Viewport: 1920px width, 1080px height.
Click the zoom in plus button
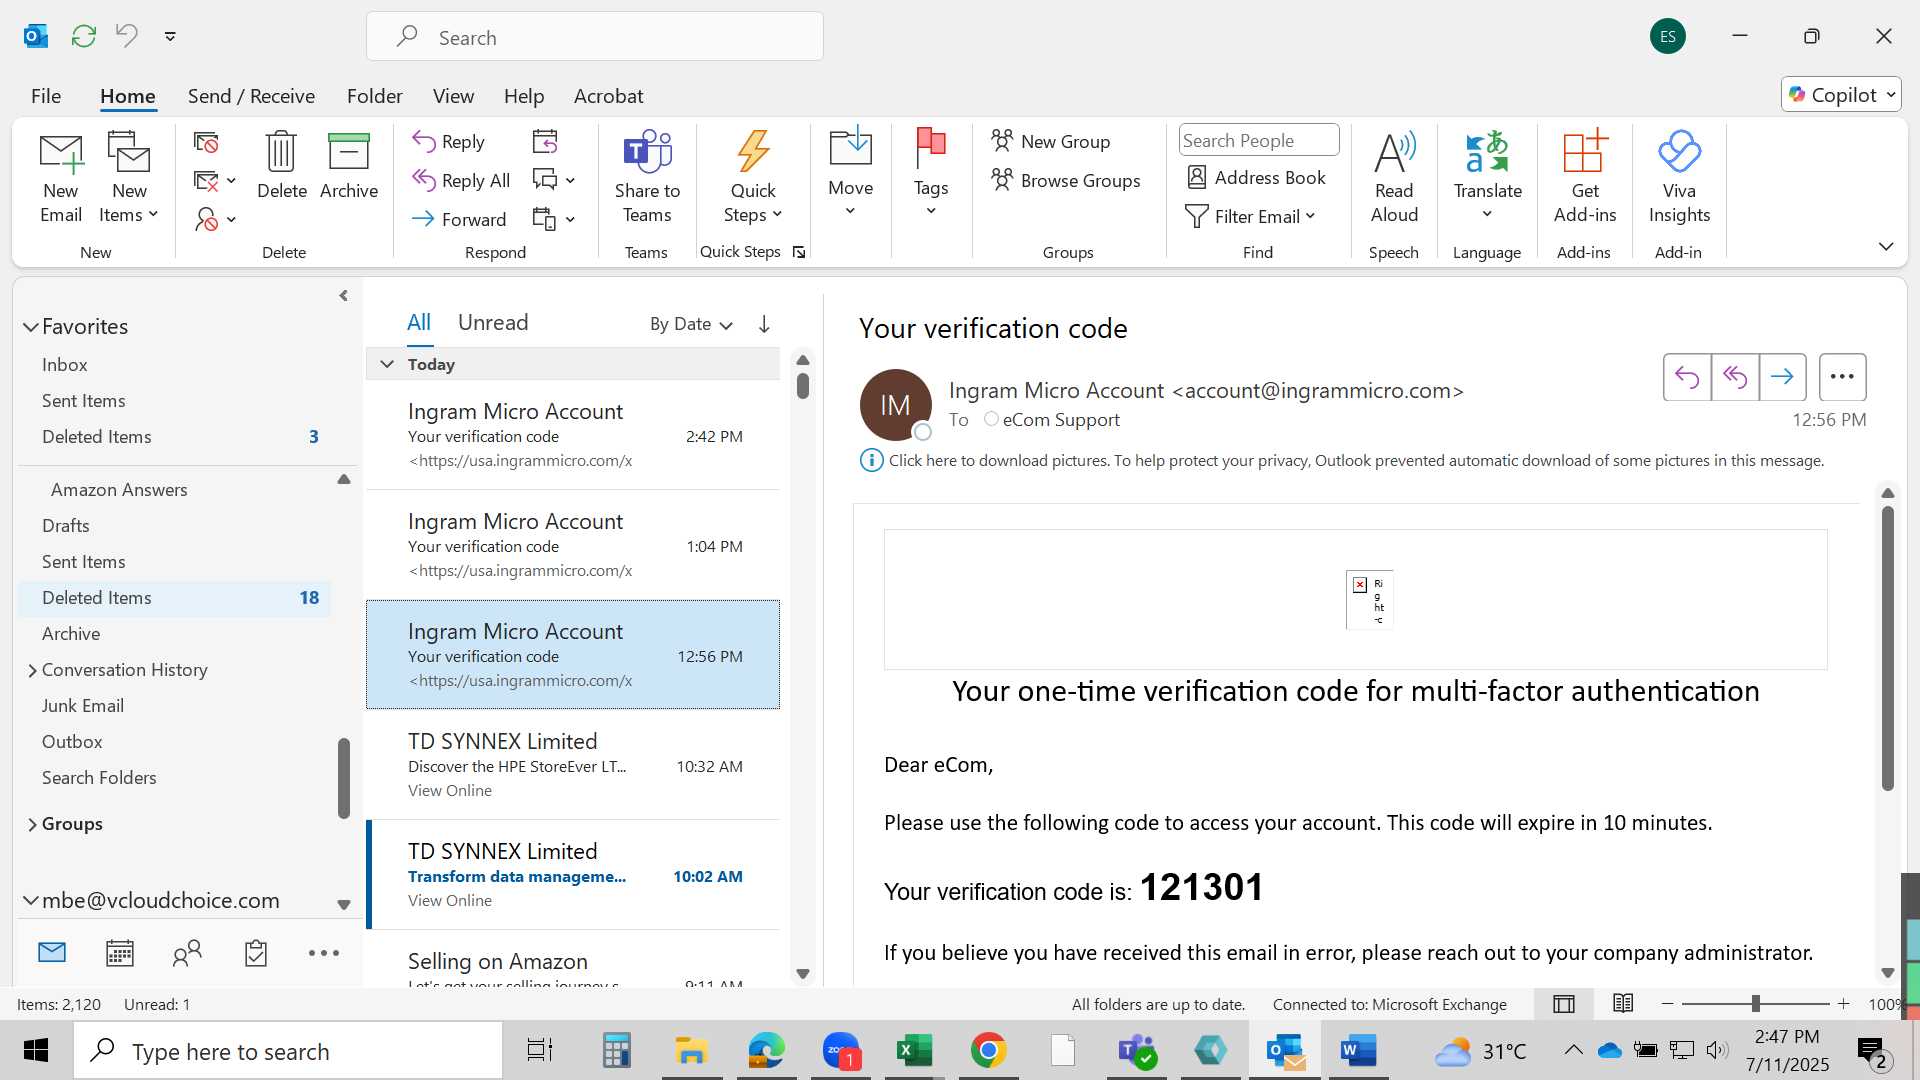[x=1843, y=1003]
